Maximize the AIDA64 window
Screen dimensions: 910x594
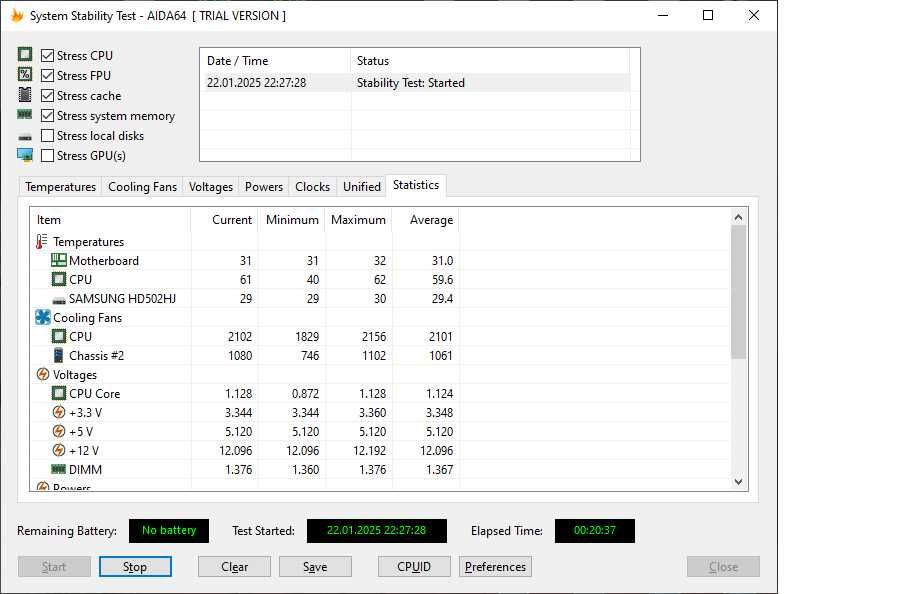[x=708, y=15]
